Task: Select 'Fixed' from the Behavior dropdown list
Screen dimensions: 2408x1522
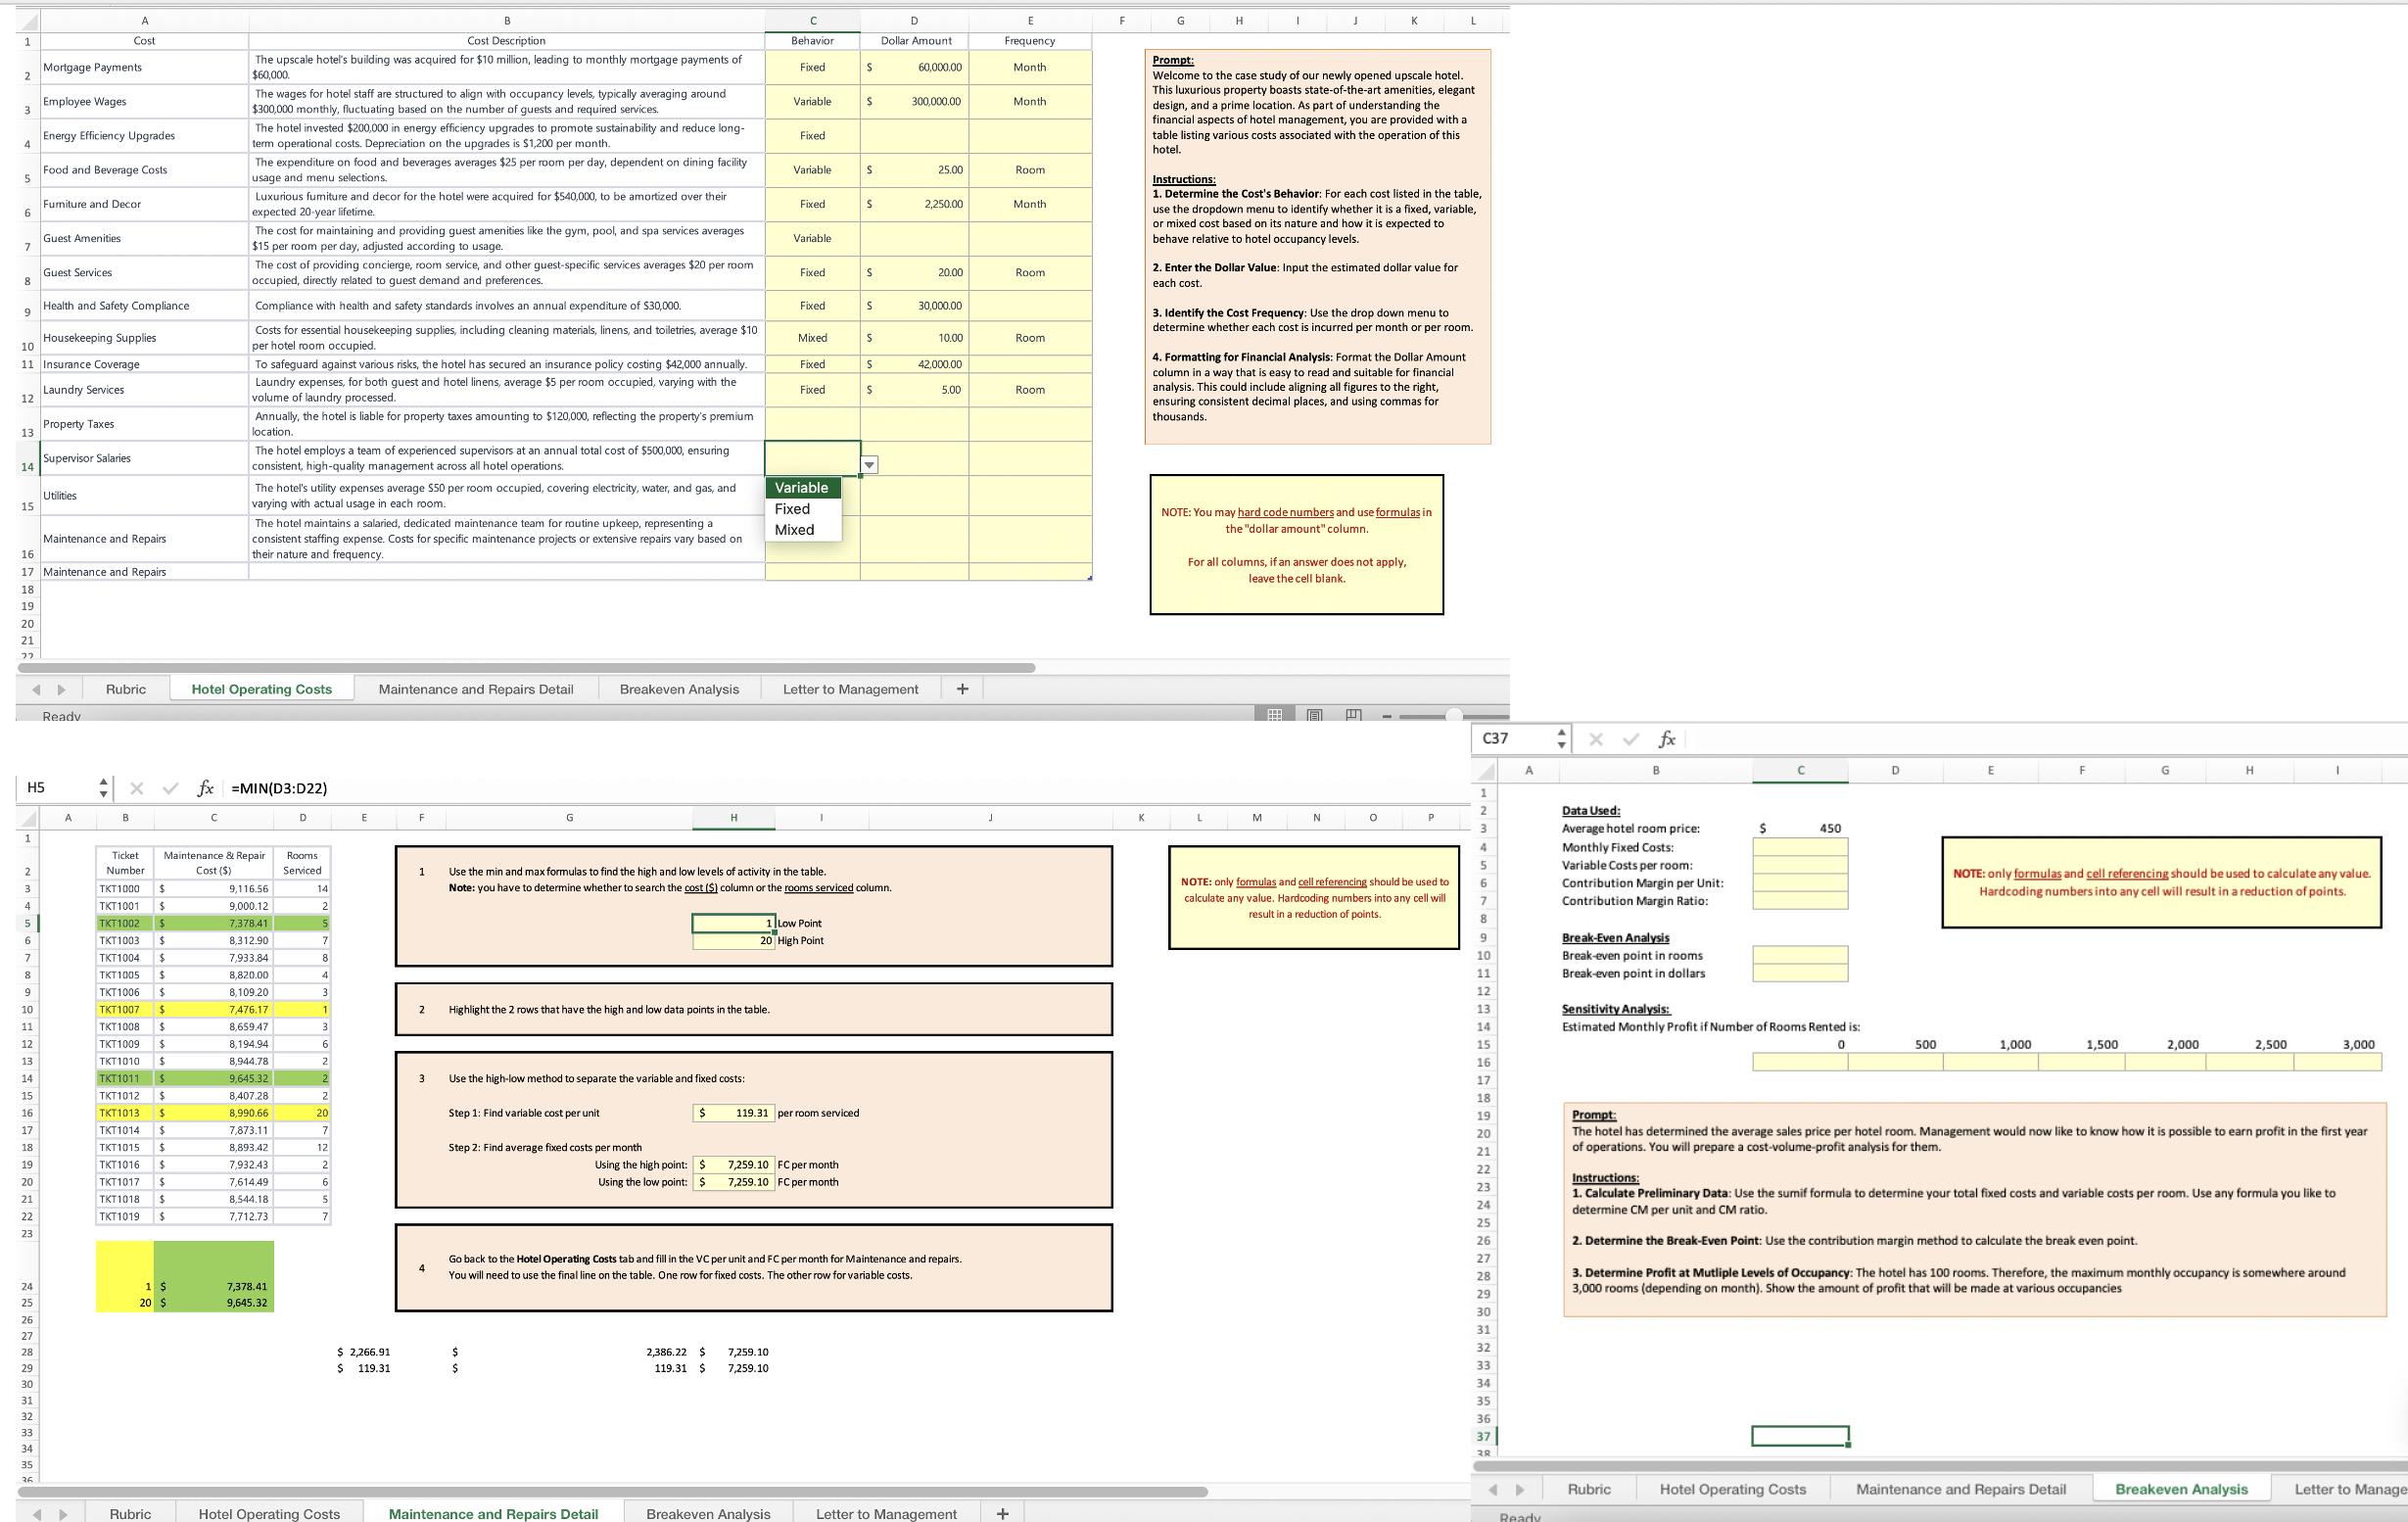Action: point(791,509)
